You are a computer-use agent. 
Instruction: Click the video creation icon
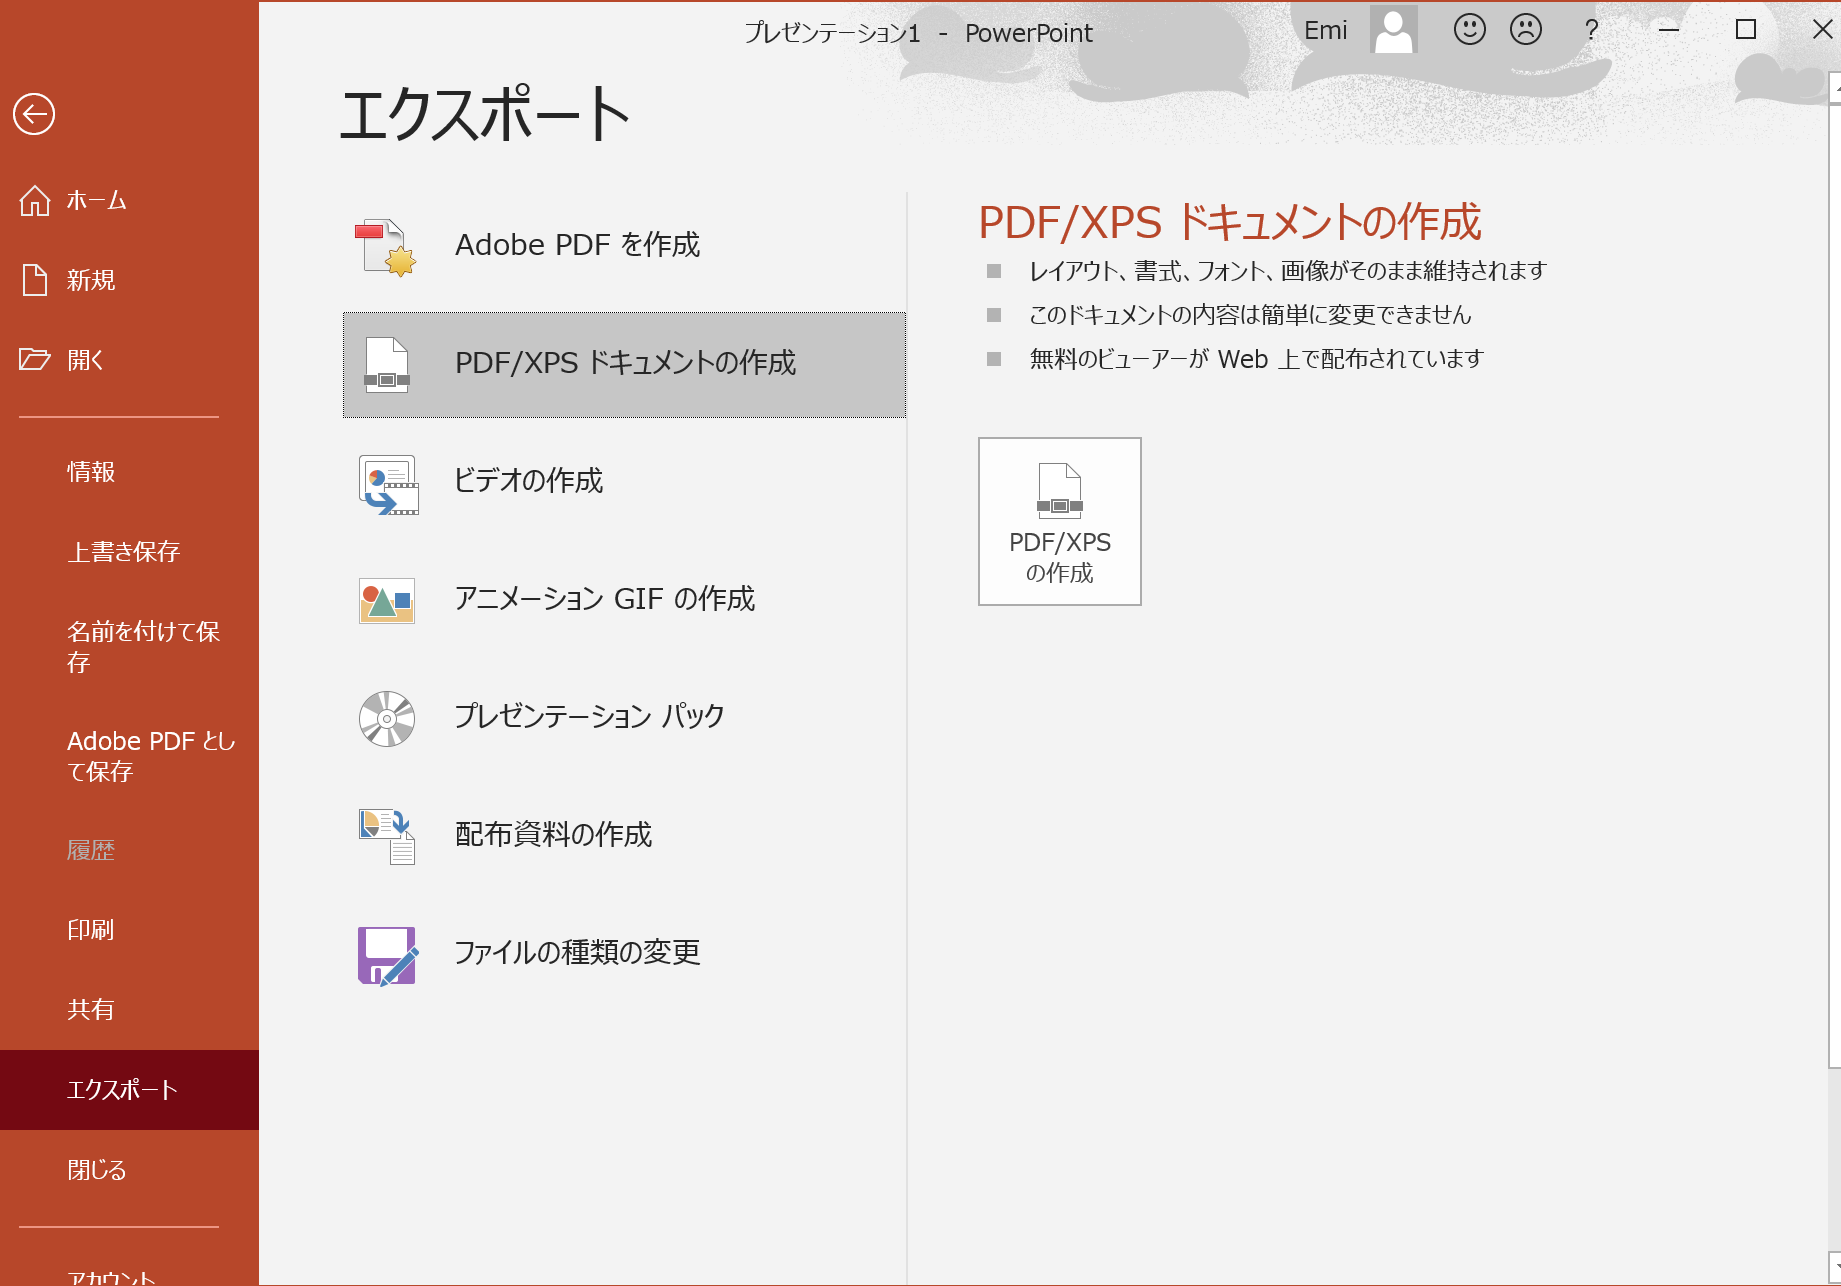tap(388, 484)
